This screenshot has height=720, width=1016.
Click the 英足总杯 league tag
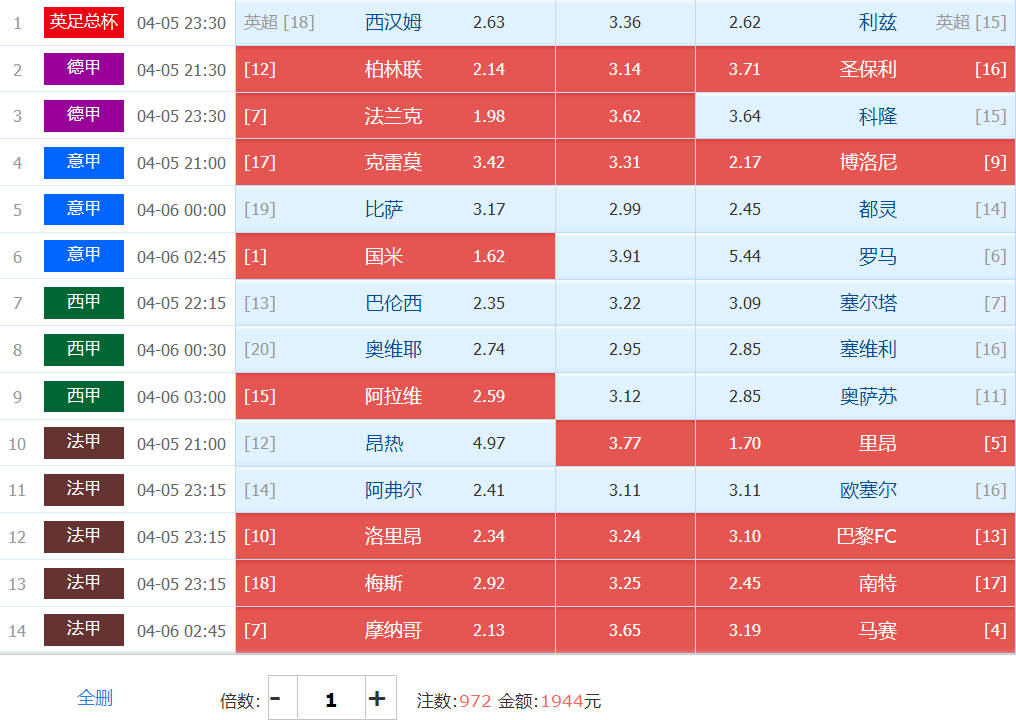pos(84,22)
